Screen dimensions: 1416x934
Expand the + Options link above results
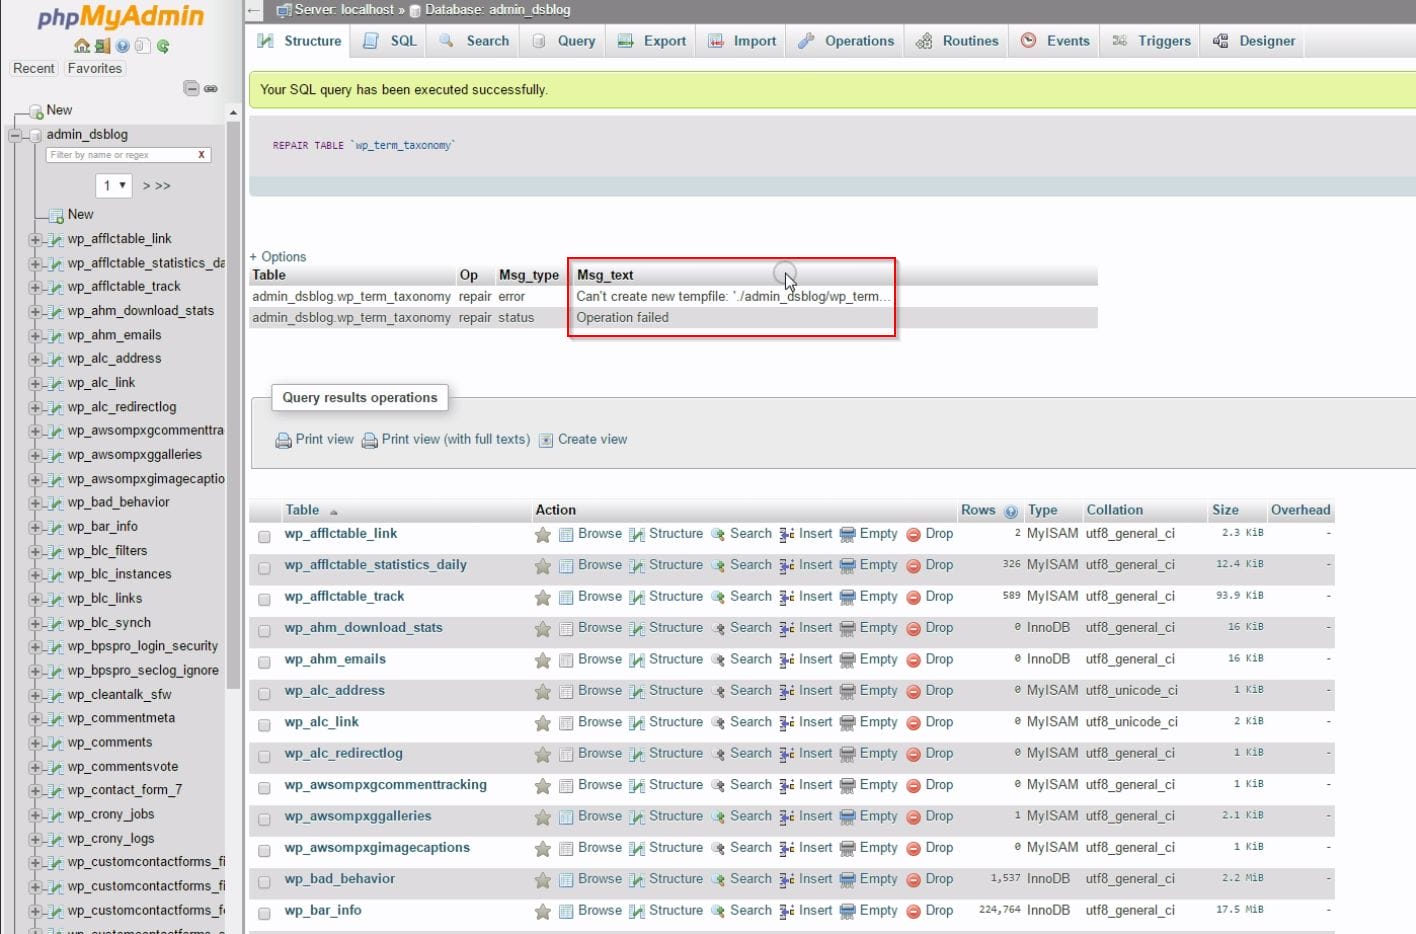(278, 257)
